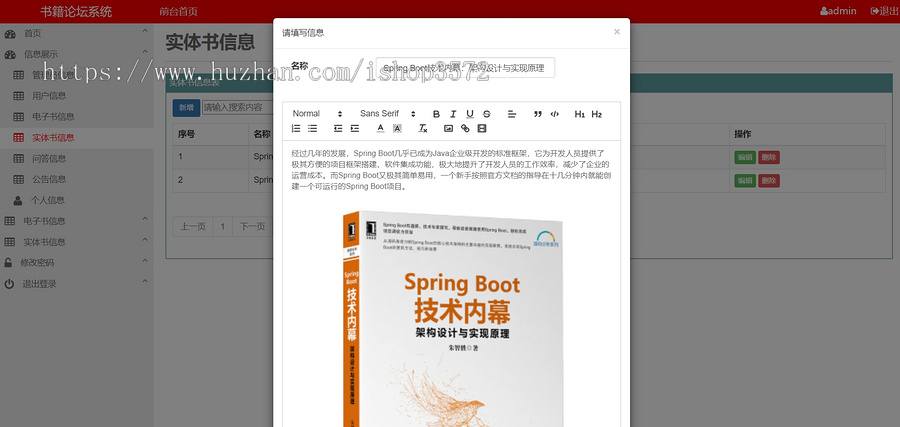Open 电子书信息 under 信息展示
The height and width of the screenshot is (427, 900).
[53, 117]
